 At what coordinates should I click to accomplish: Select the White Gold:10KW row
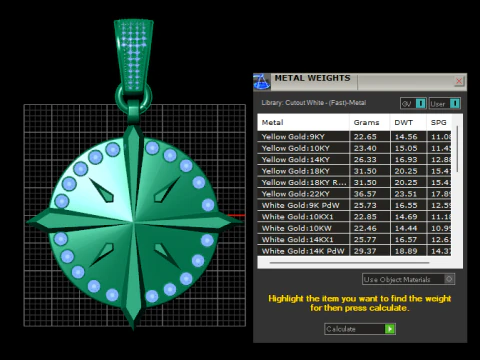click(x=354, y=228)
